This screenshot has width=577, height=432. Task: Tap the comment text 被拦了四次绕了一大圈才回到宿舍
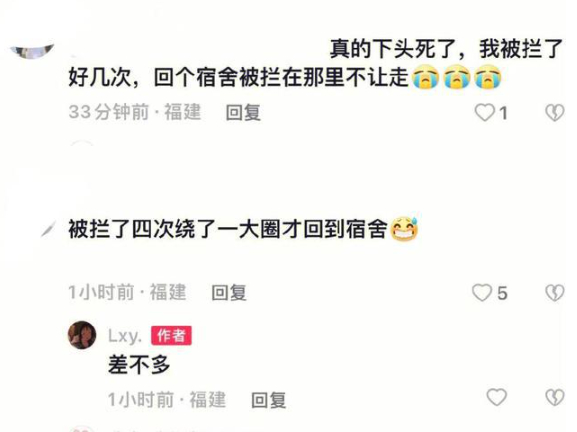click(228, 229)
